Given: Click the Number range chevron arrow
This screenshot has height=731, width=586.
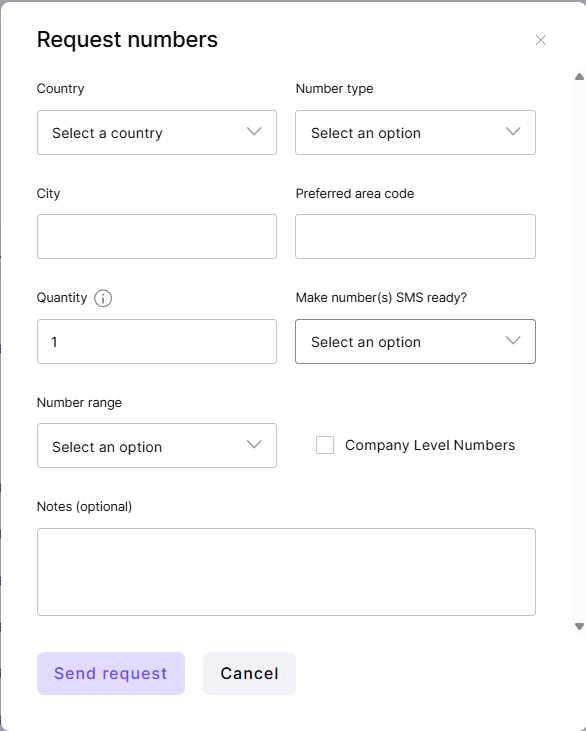Looking at the screenshot, I should [254, 444].
